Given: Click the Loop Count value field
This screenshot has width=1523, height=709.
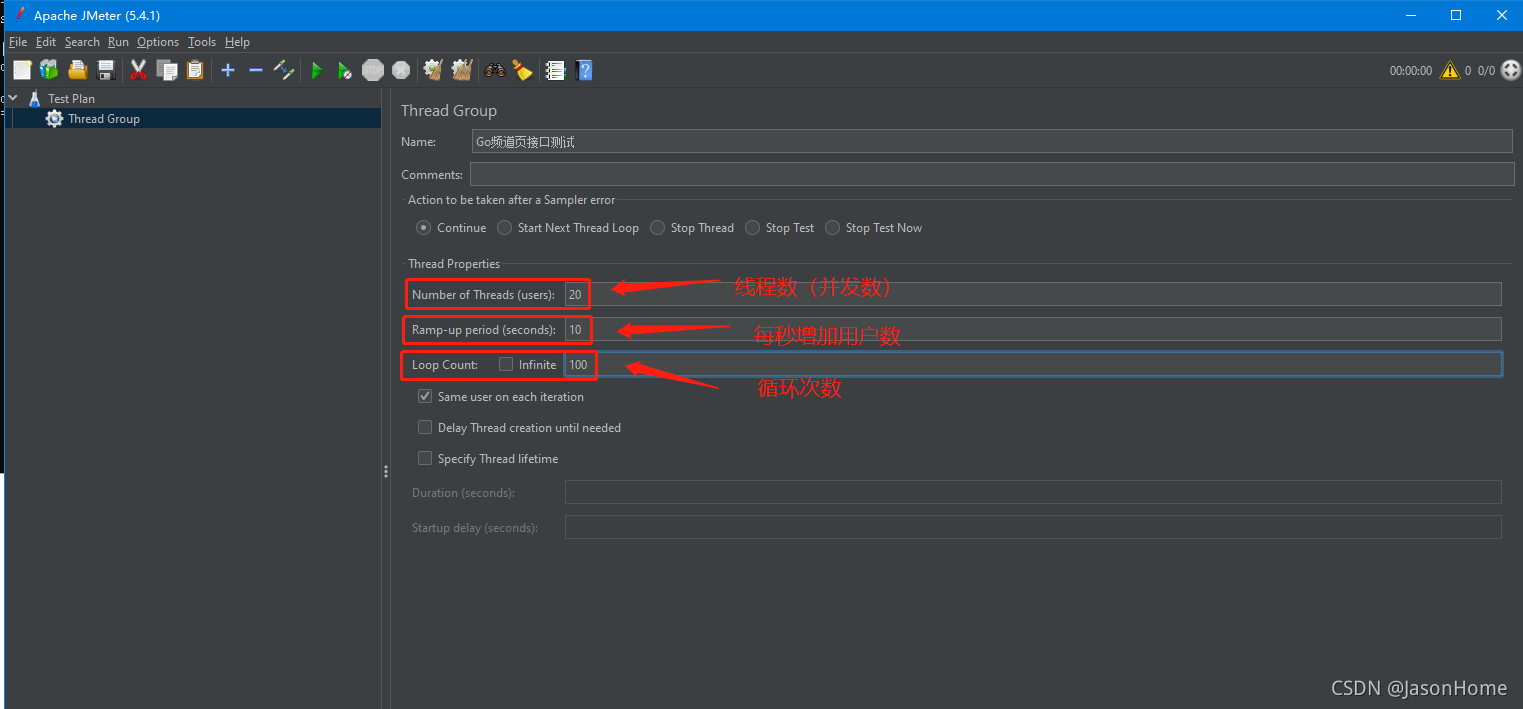Looking at the screenshot, I should [1033, 364].
